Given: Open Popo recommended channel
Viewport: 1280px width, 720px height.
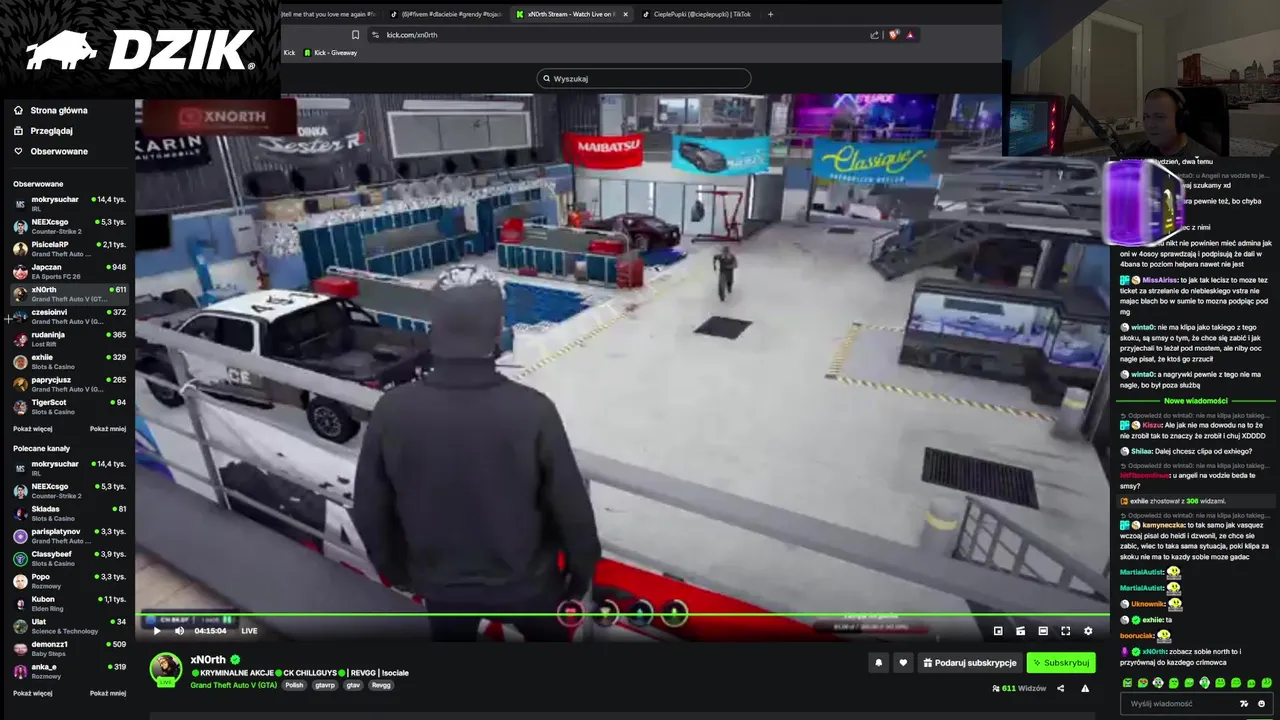Looking at the screenshot, I should coord(69,581).
